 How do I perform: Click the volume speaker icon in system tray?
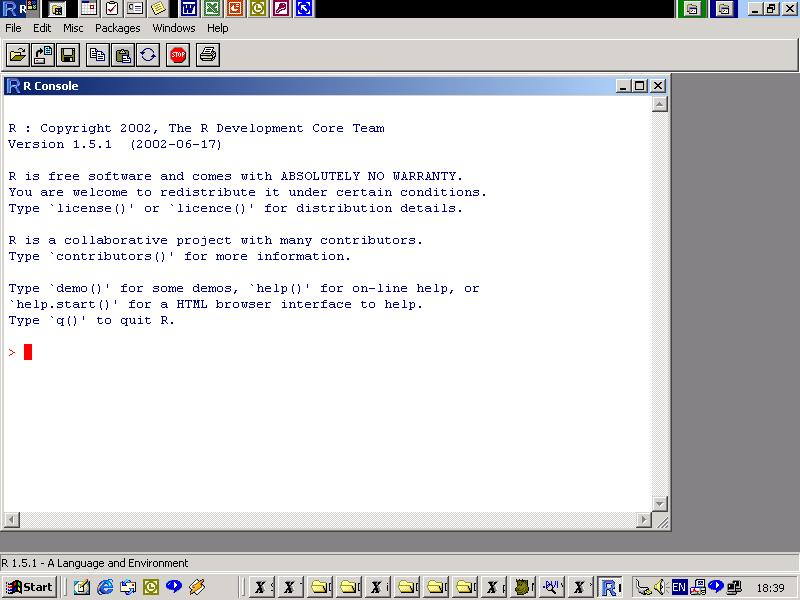tap(660, 587)
